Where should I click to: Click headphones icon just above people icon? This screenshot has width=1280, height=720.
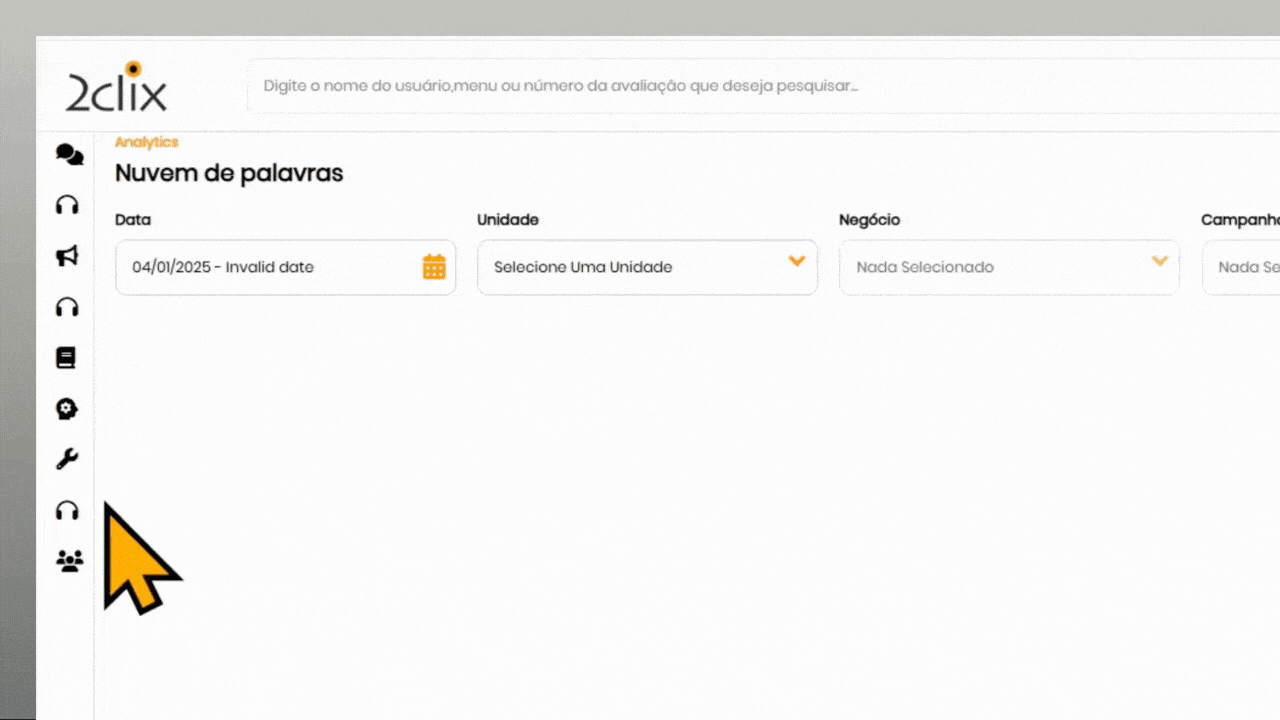(x=67, y=511)
